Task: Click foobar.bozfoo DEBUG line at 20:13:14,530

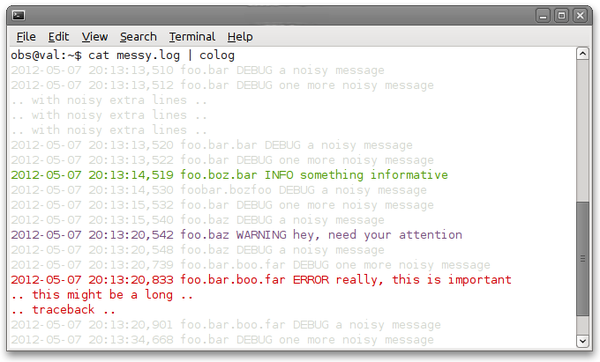Action: pos(218,190)
